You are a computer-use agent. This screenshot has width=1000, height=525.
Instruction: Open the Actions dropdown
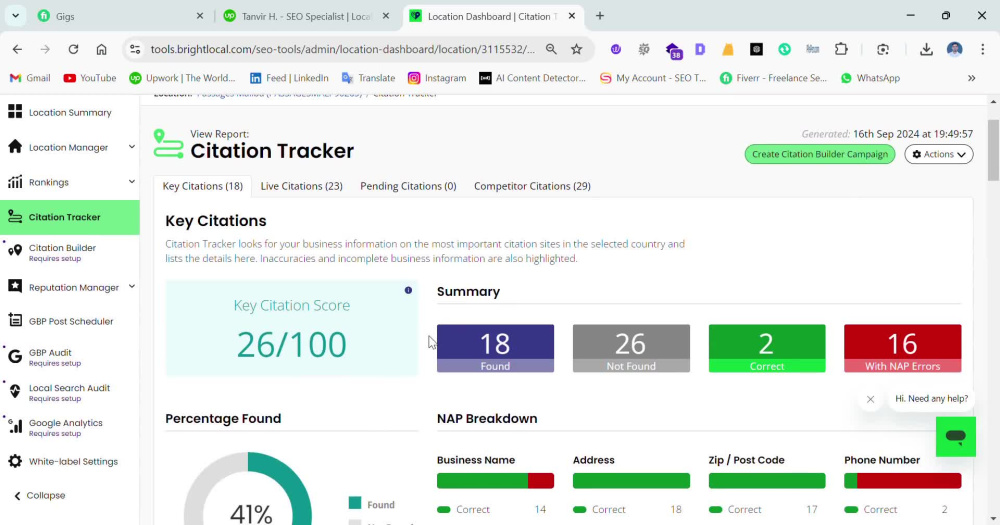(939, 154)
